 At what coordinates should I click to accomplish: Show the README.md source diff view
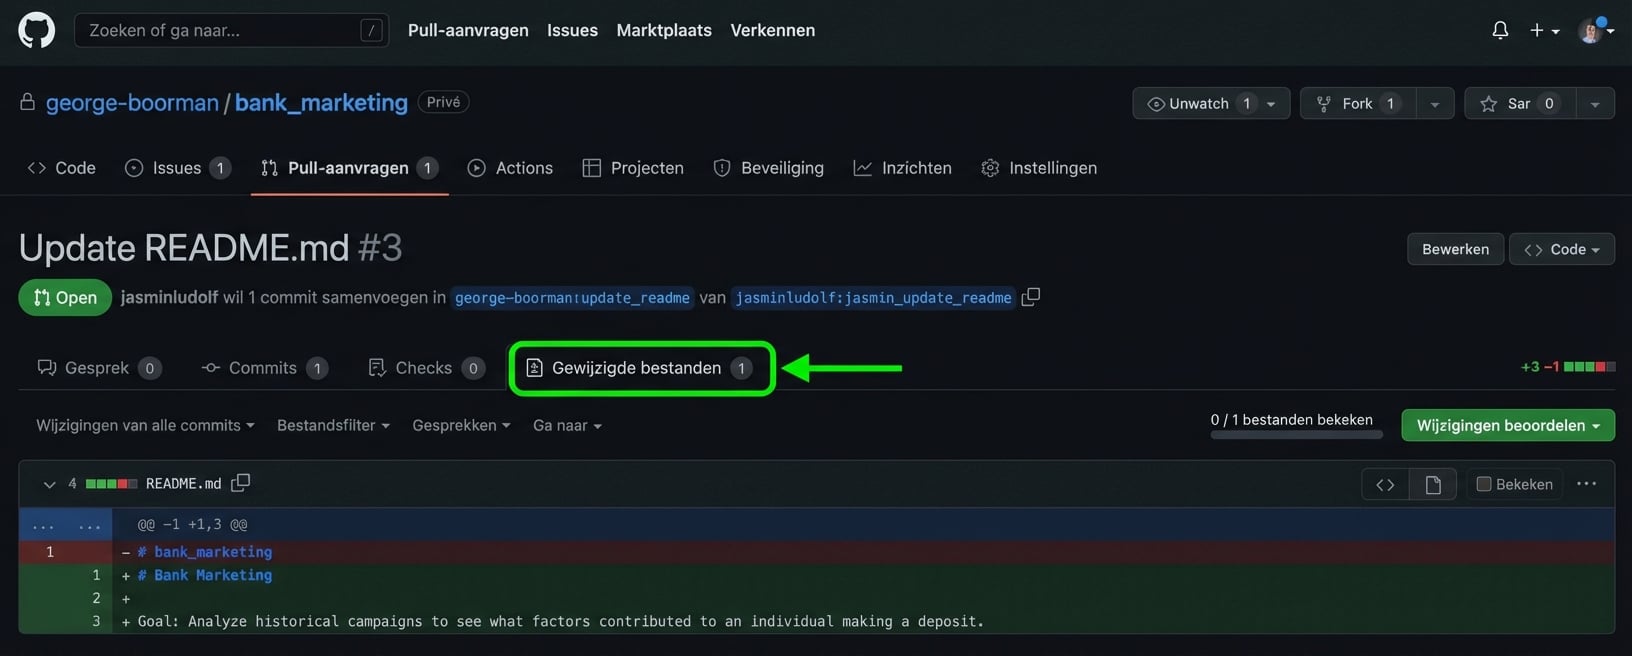tap(1385, 484)
